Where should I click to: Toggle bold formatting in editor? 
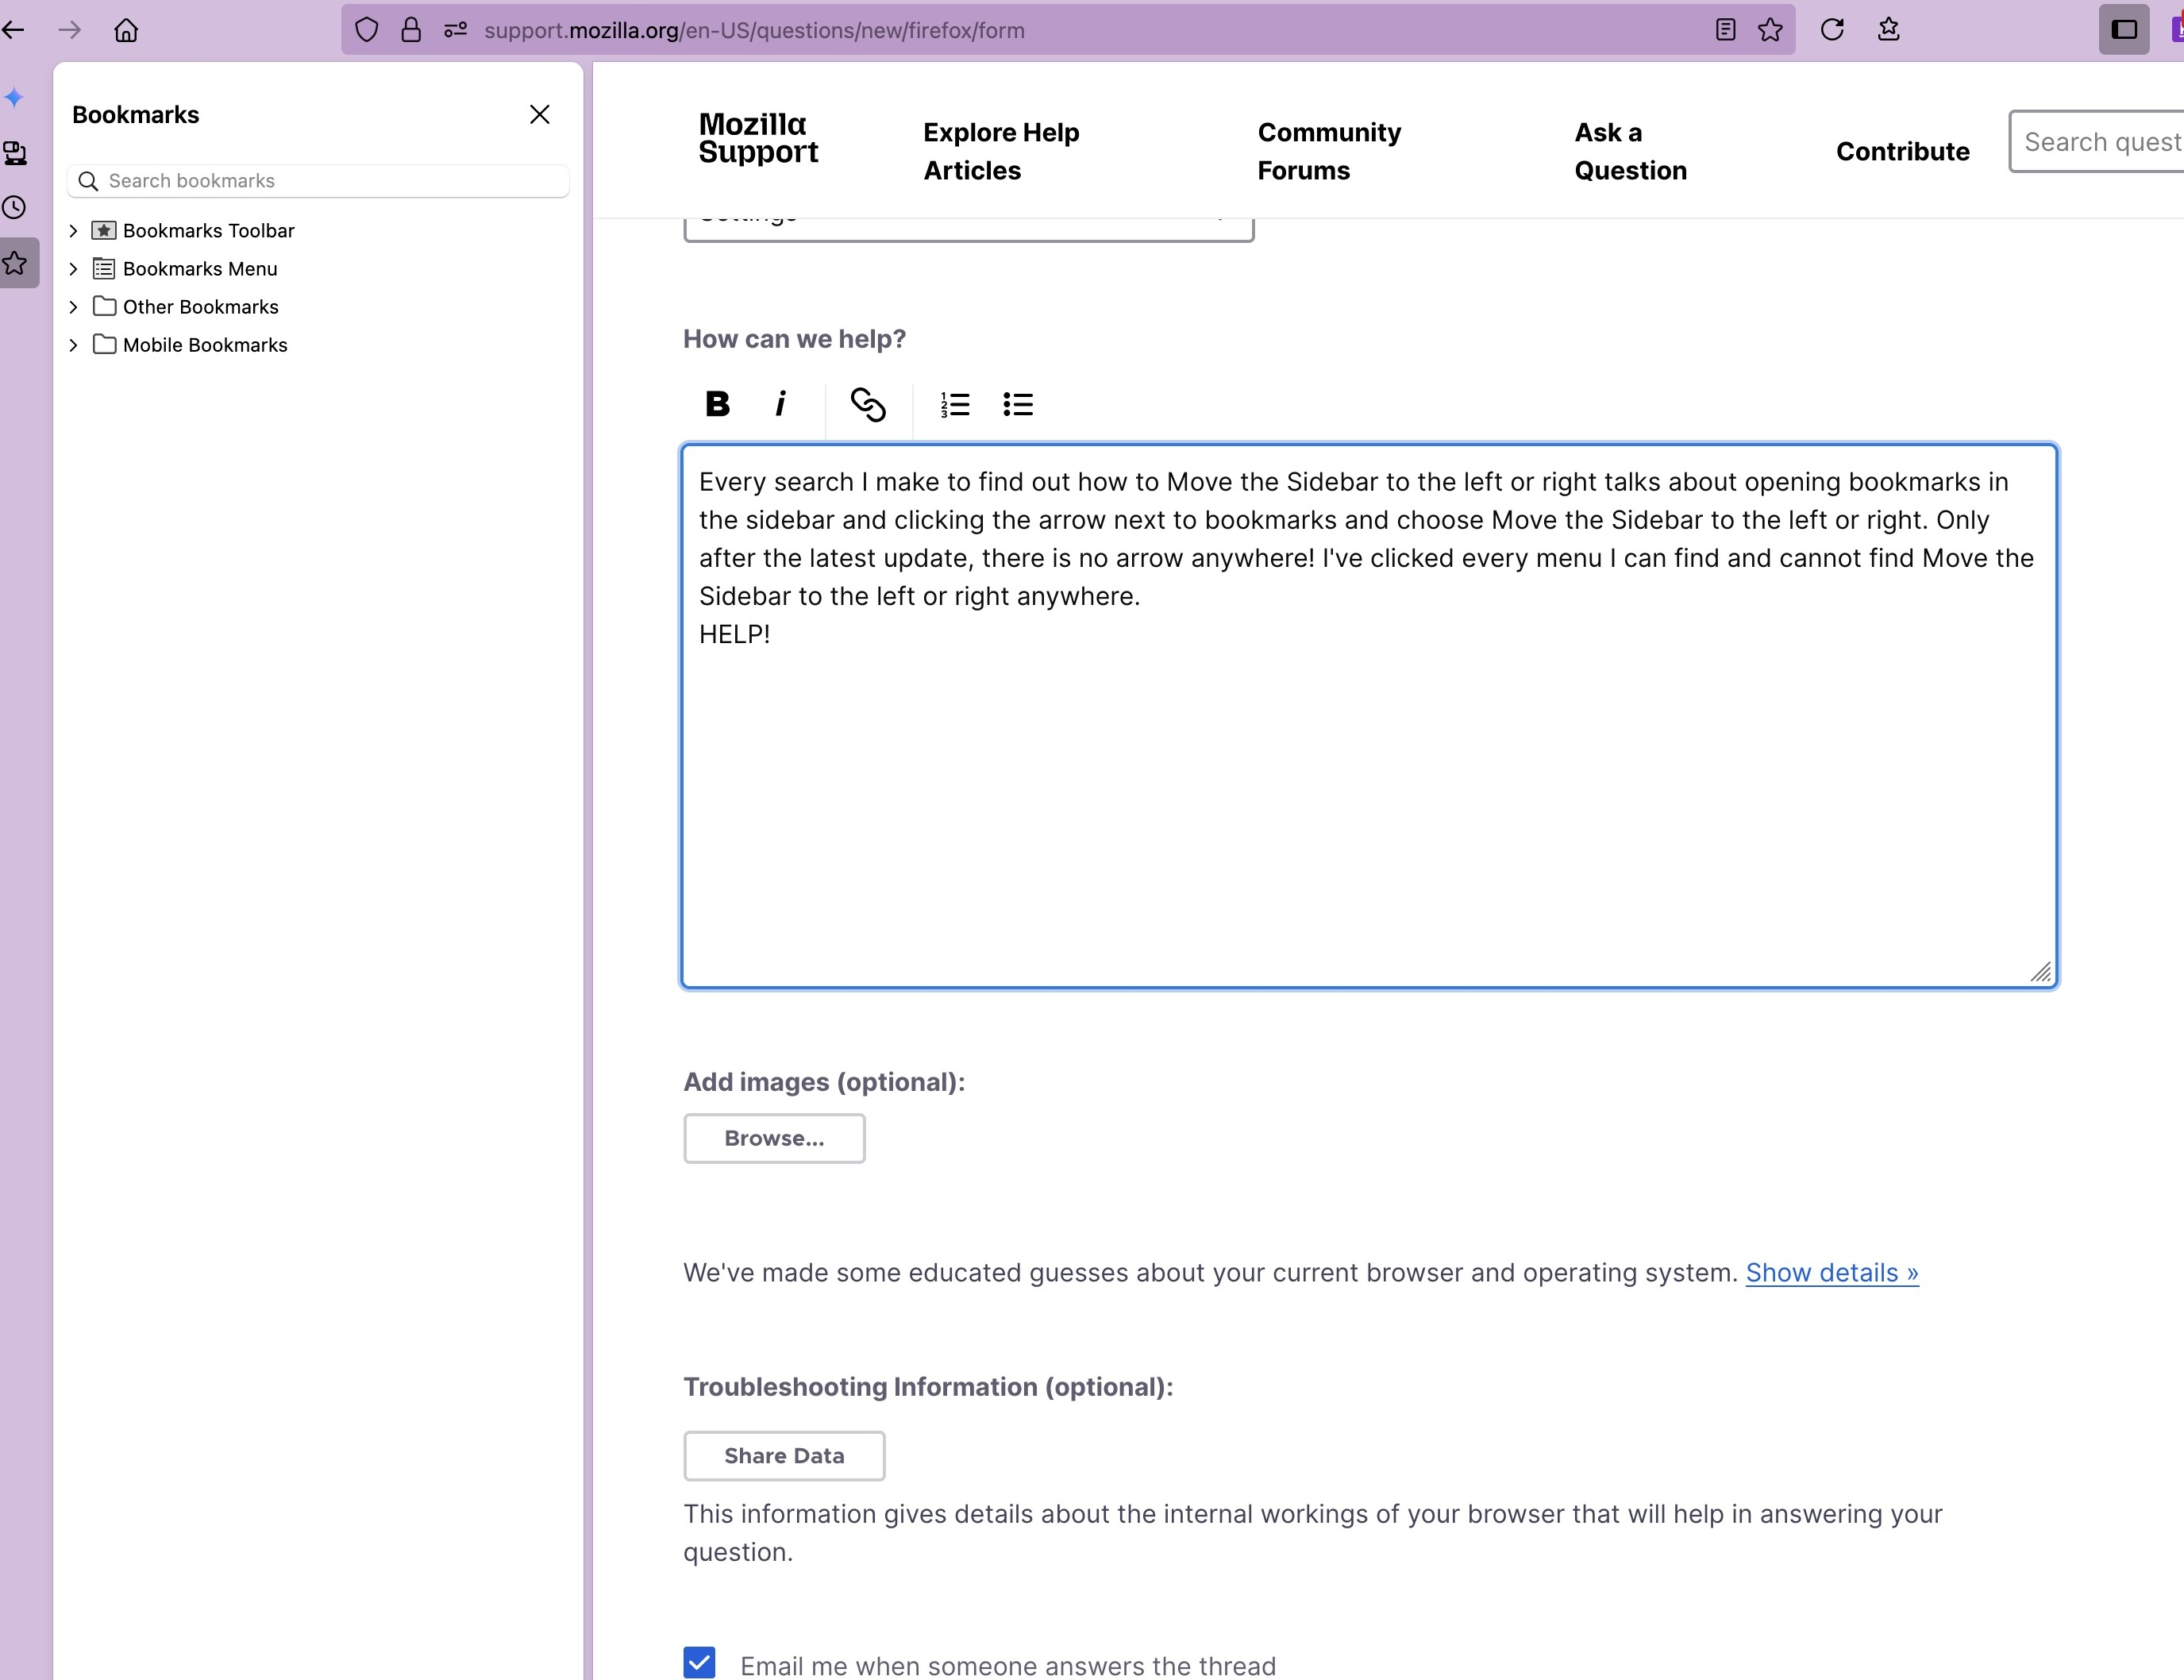click(717, 404)
